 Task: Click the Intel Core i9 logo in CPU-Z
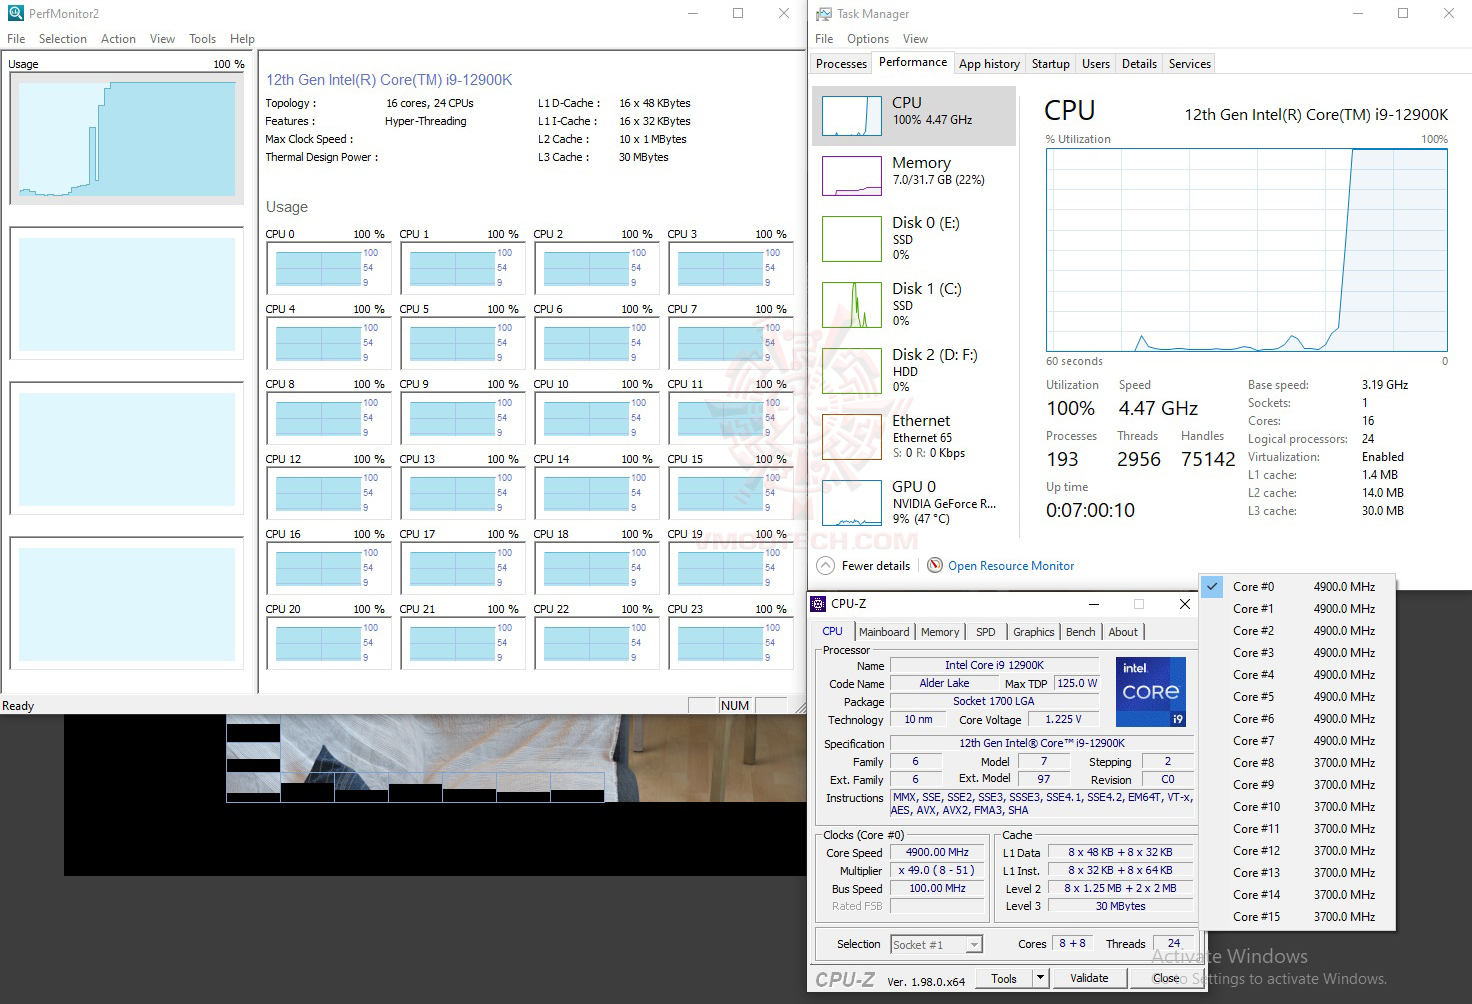[1150, 692]
